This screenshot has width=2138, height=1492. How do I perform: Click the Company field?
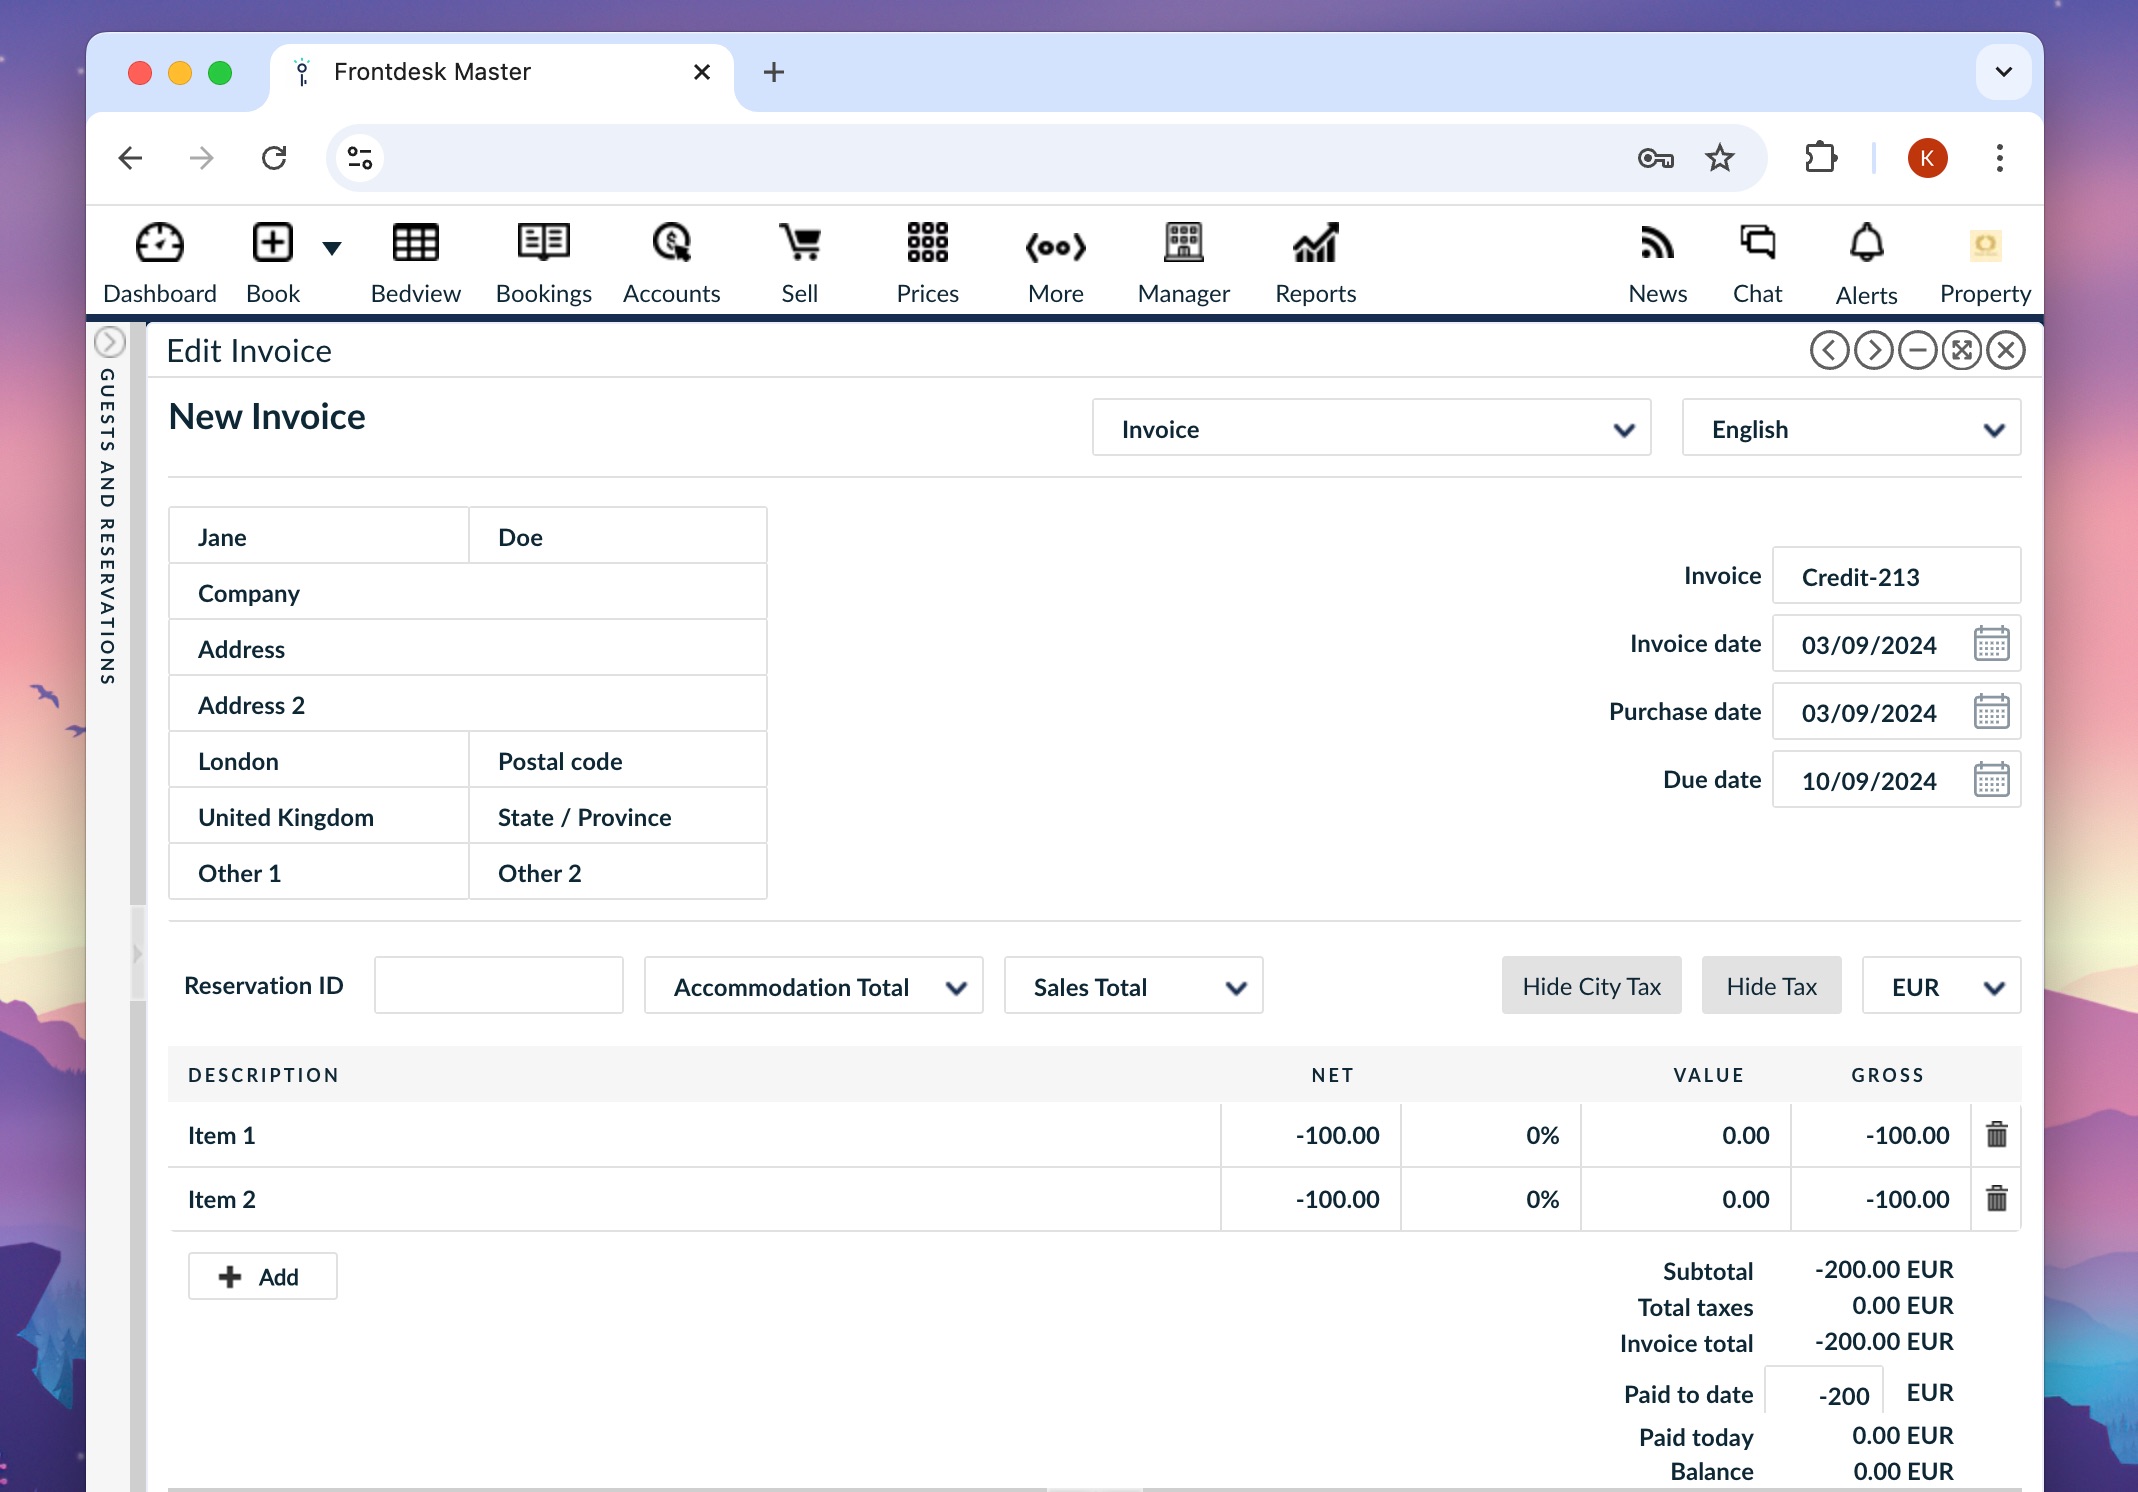[467, 592]
